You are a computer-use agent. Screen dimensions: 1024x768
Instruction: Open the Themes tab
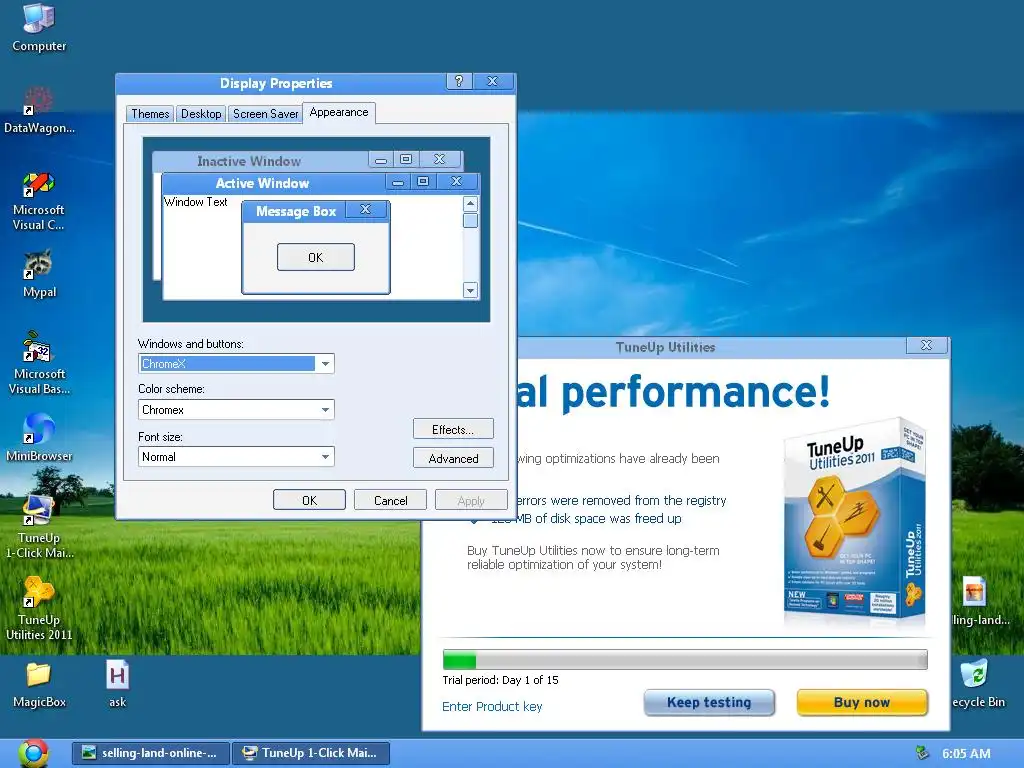(150, 114)
